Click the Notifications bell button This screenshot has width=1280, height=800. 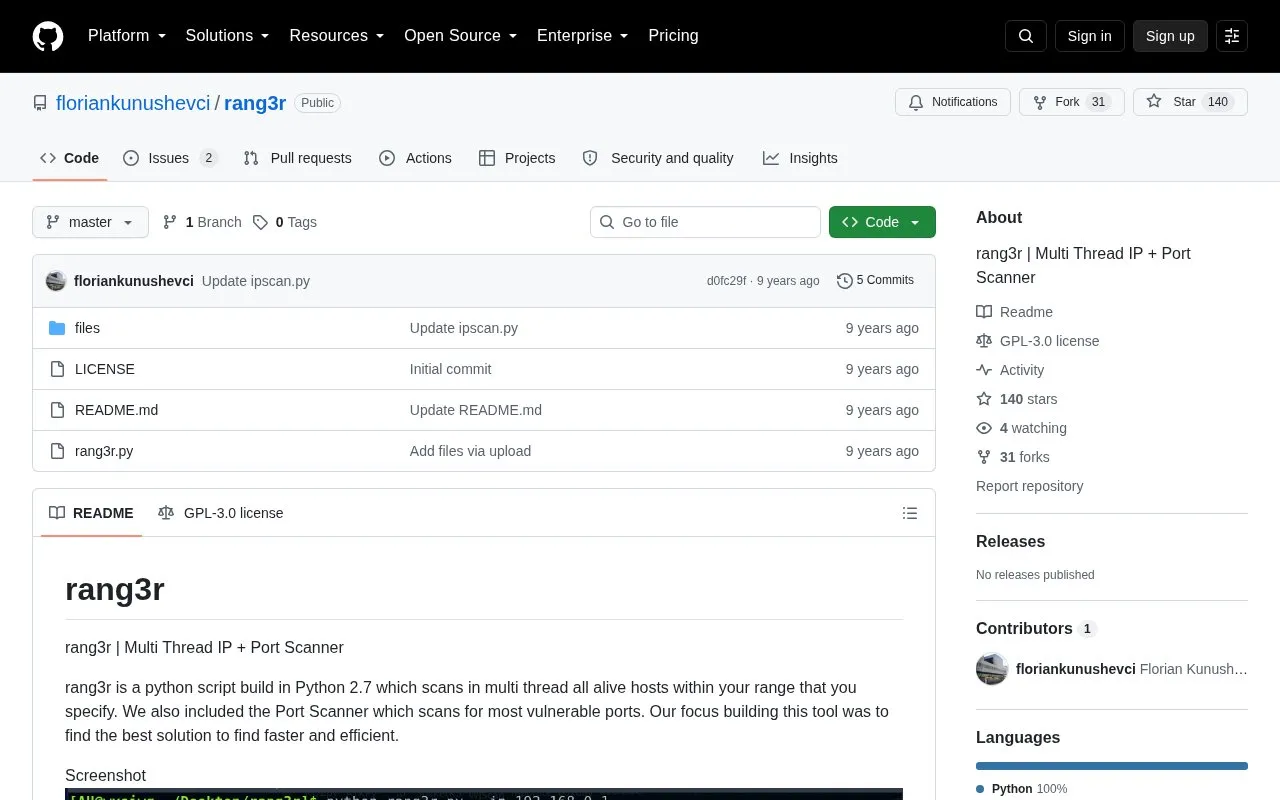(953, 102)
